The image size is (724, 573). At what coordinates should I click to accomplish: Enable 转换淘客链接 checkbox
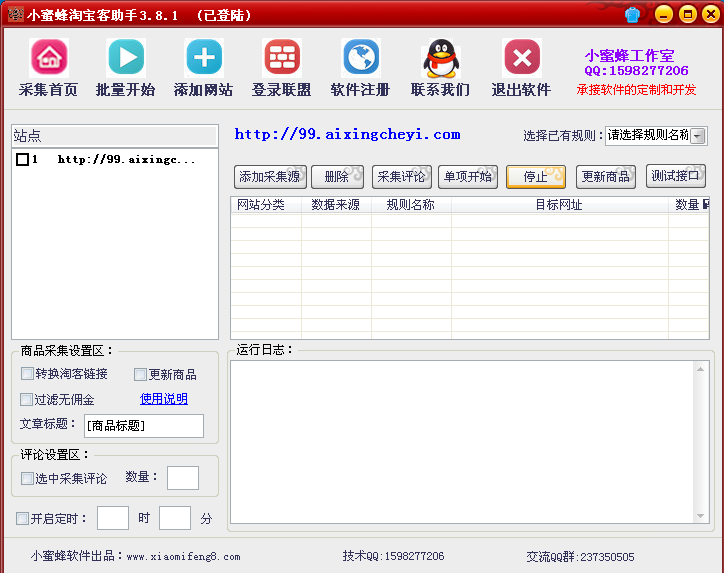27,374
